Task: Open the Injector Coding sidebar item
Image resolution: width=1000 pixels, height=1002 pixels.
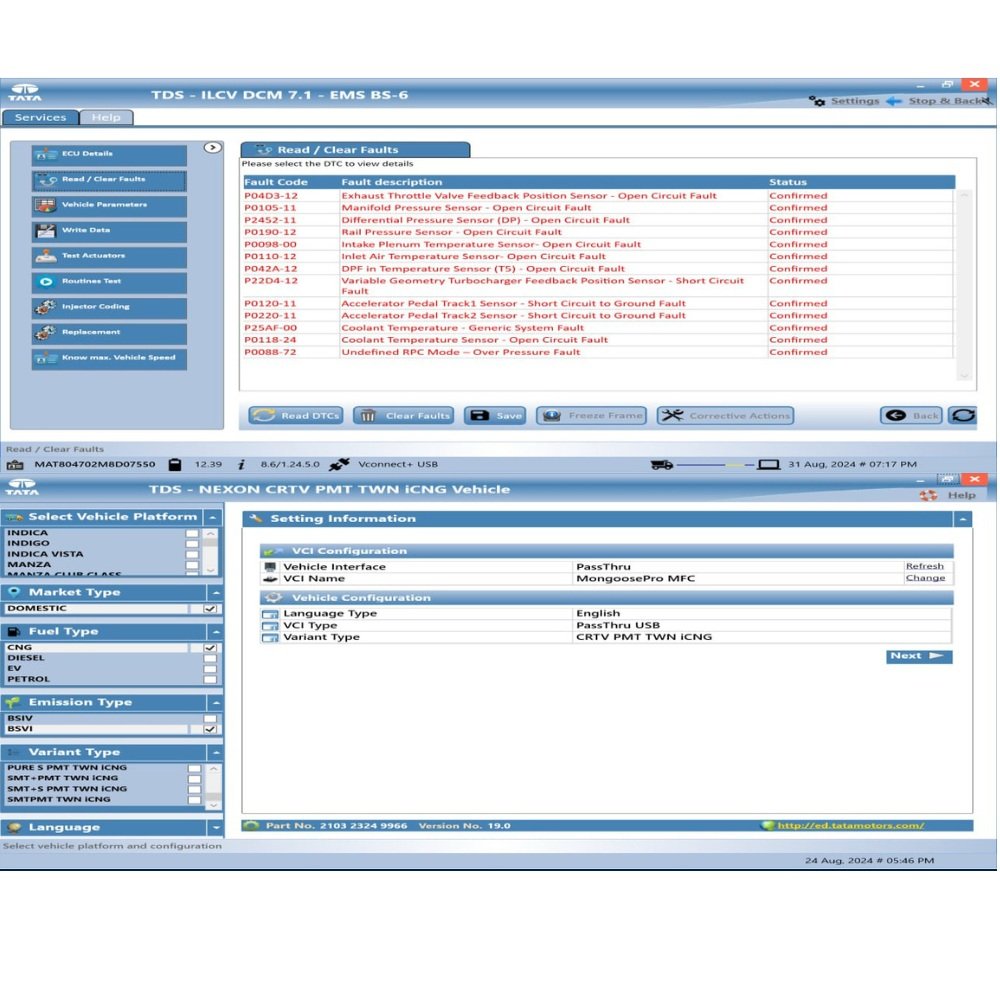Action: 109,308
